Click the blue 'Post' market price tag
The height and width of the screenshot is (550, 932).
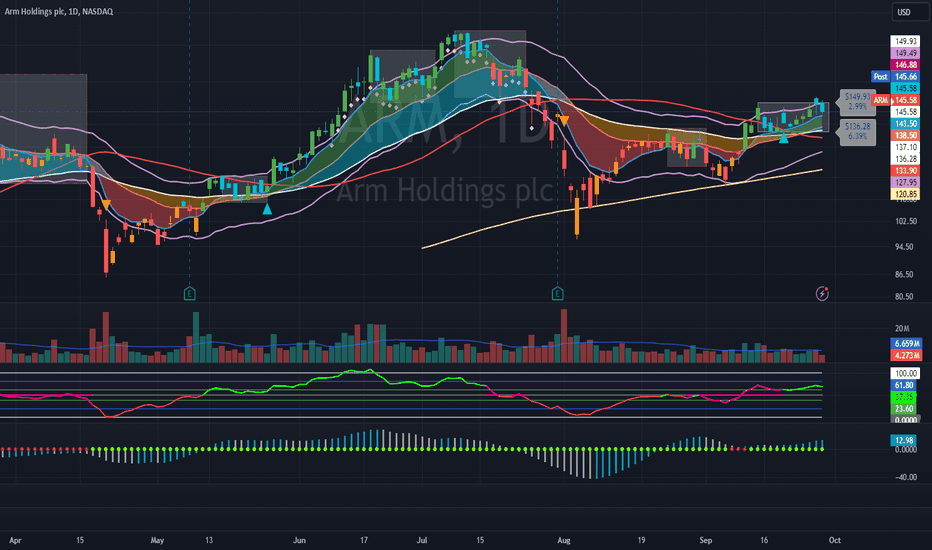pos(880,77)
